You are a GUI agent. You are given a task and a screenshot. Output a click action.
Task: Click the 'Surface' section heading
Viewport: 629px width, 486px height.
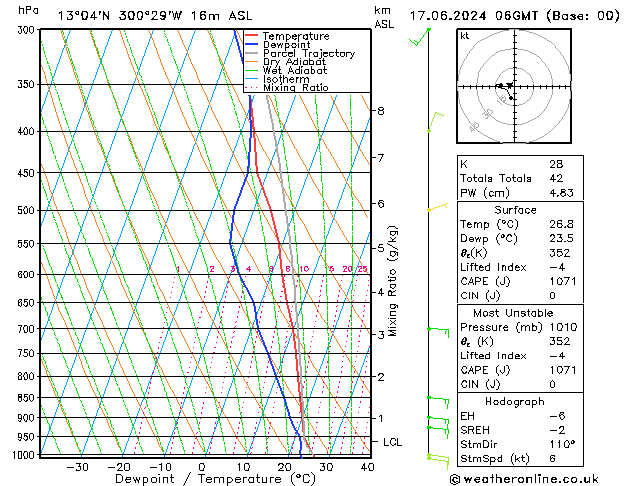[x=515, y=210]
